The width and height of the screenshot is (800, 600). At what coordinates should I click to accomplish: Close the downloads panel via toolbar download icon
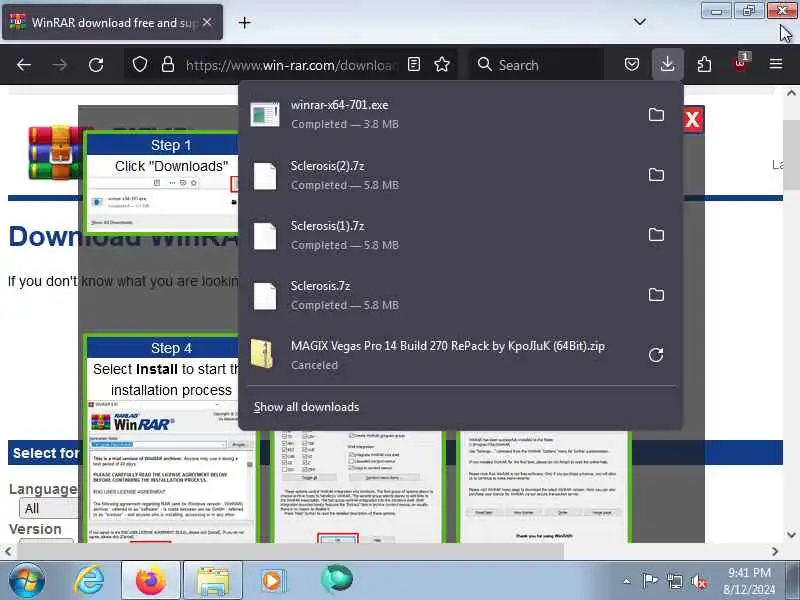tap(667, 65)
